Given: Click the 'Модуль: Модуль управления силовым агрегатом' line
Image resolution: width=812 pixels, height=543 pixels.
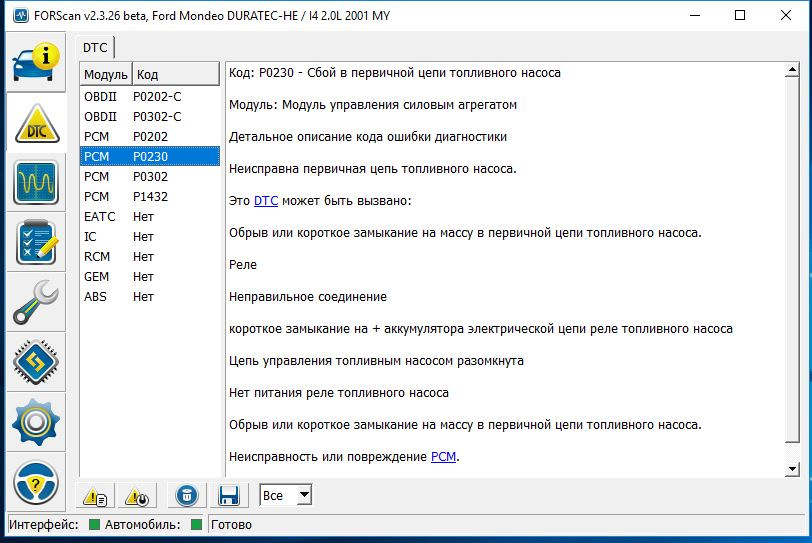Looking at the screenshot, I should point(373,105).
